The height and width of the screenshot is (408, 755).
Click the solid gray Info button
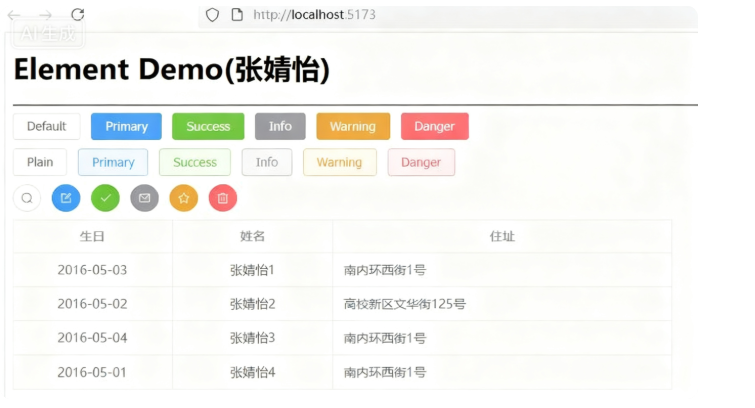(280, 126)
